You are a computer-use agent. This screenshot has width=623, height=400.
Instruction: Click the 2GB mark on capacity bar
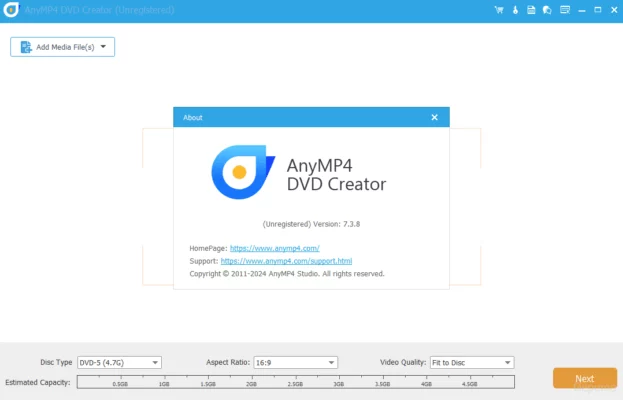tap(251, 384)
